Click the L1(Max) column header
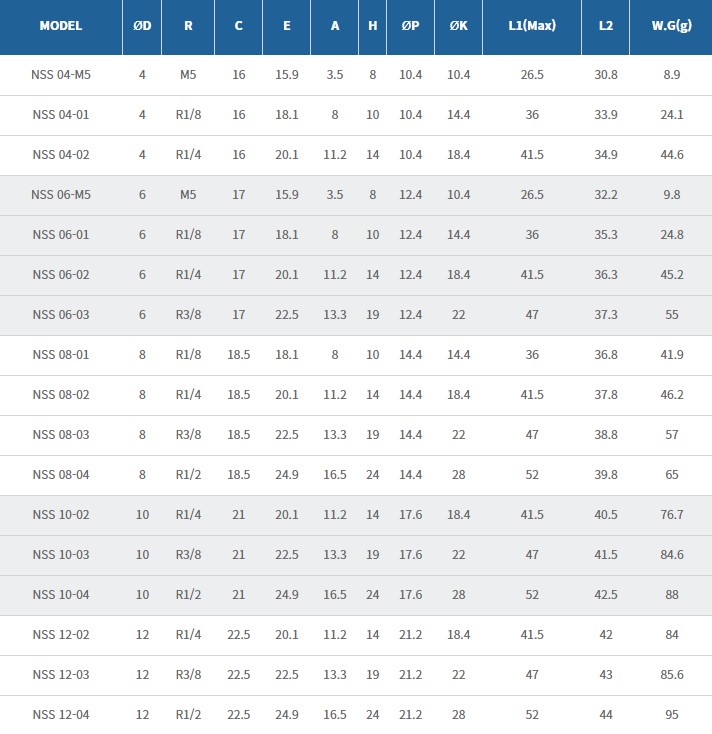The height and width of the screenshot is (734, 712). (532, 26)
